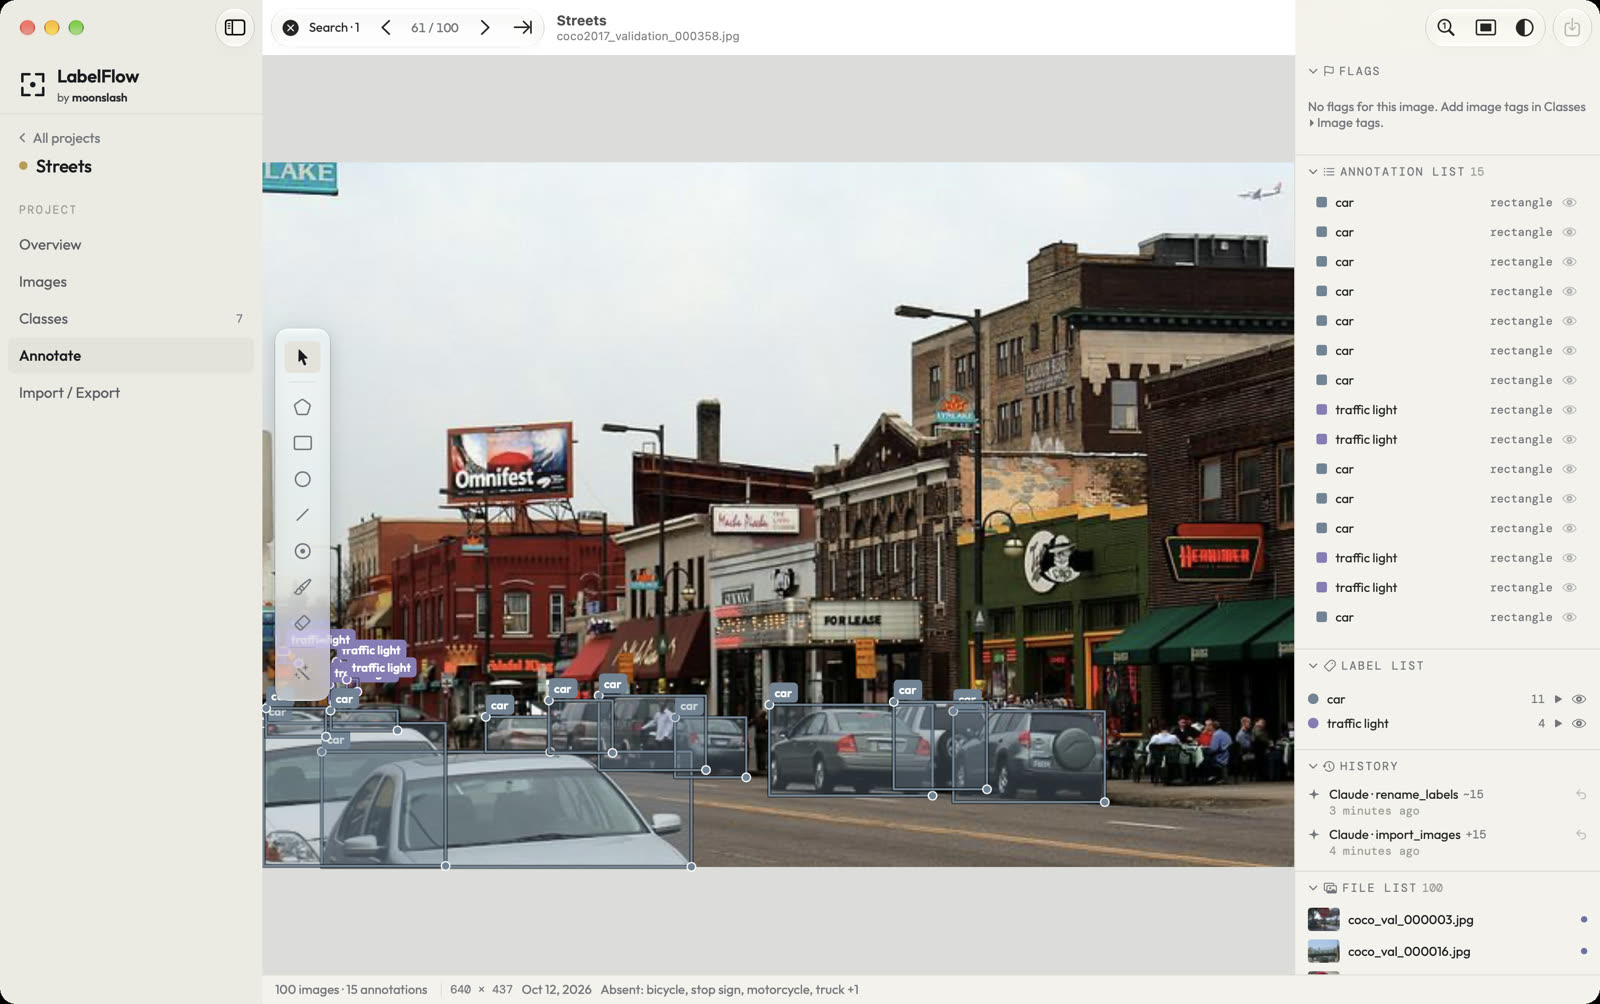The image size is (1600, 1004).
Task: Open the Images page
Action: pyautogui.click(x=131, y=282)
